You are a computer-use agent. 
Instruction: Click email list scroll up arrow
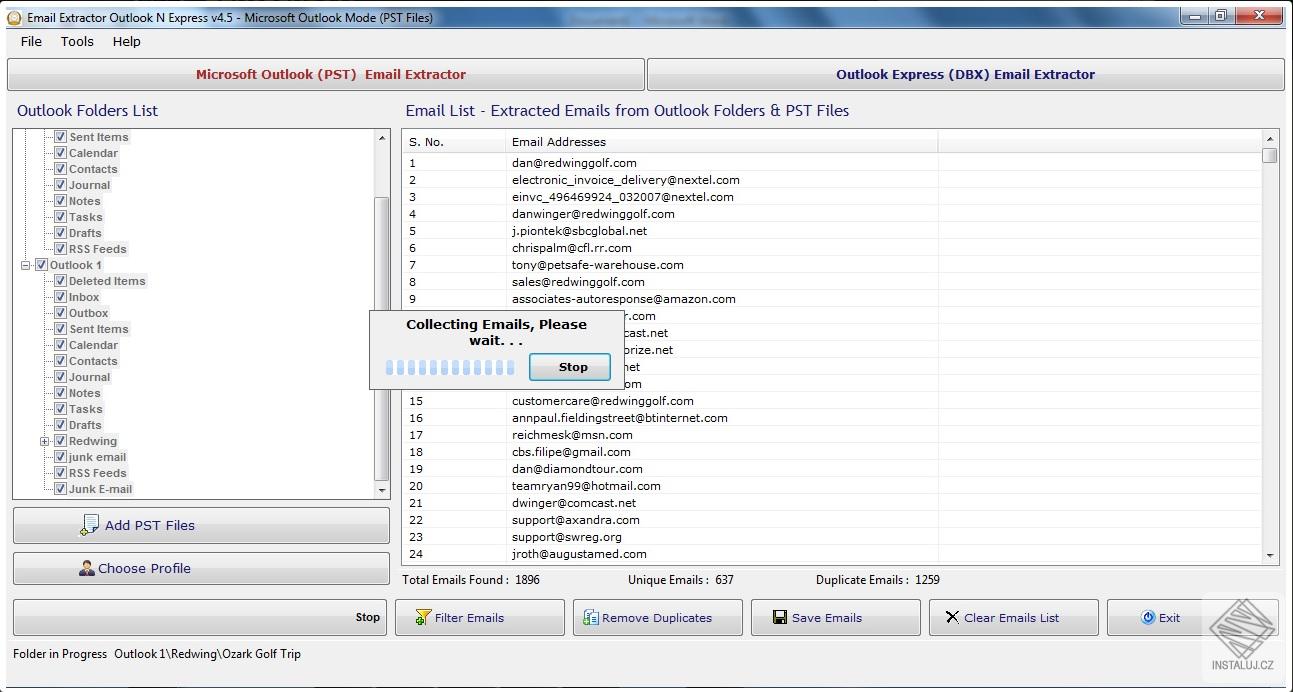[1270, 138]
